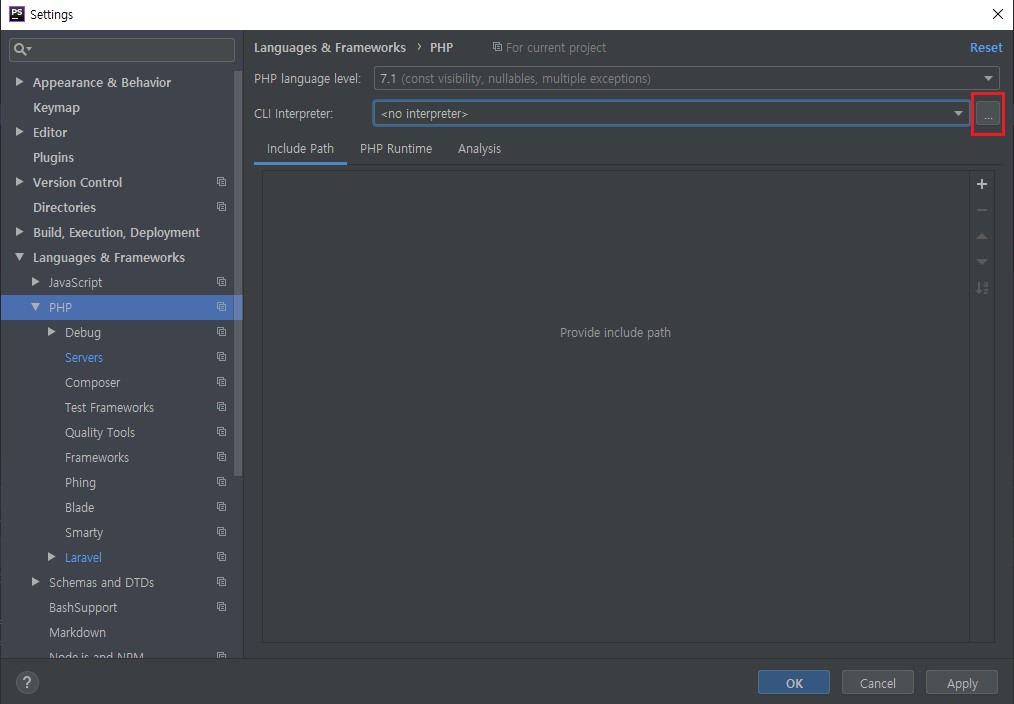Select Keymap in settings tree
Screen dimensions: 1014x704
56,107
